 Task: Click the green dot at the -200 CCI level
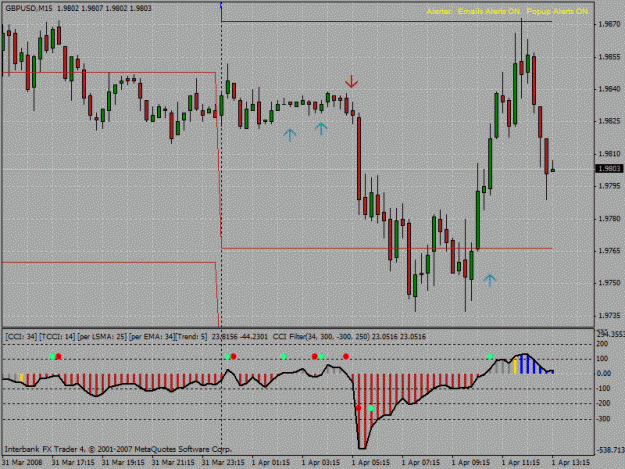(x=371, y=408)
